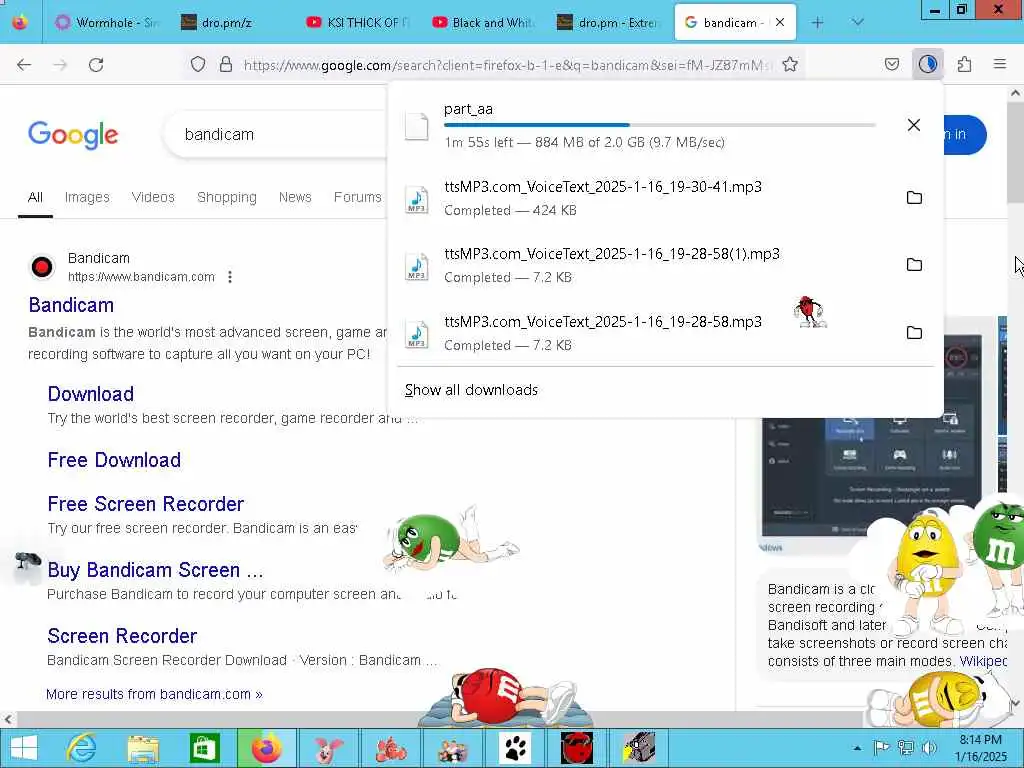The width and height of the screenshot is (1024, 768).
Task: Open the Firefox downloads panel button
Action: (x=928, y=64)
